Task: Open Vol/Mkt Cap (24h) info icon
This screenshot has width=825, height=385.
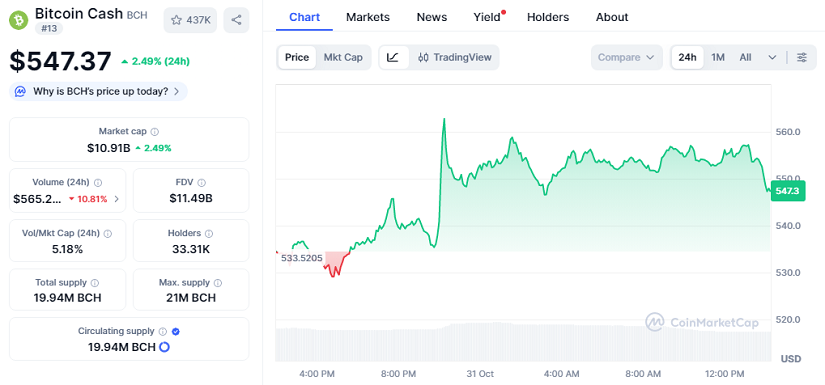Action: [108, 234]
